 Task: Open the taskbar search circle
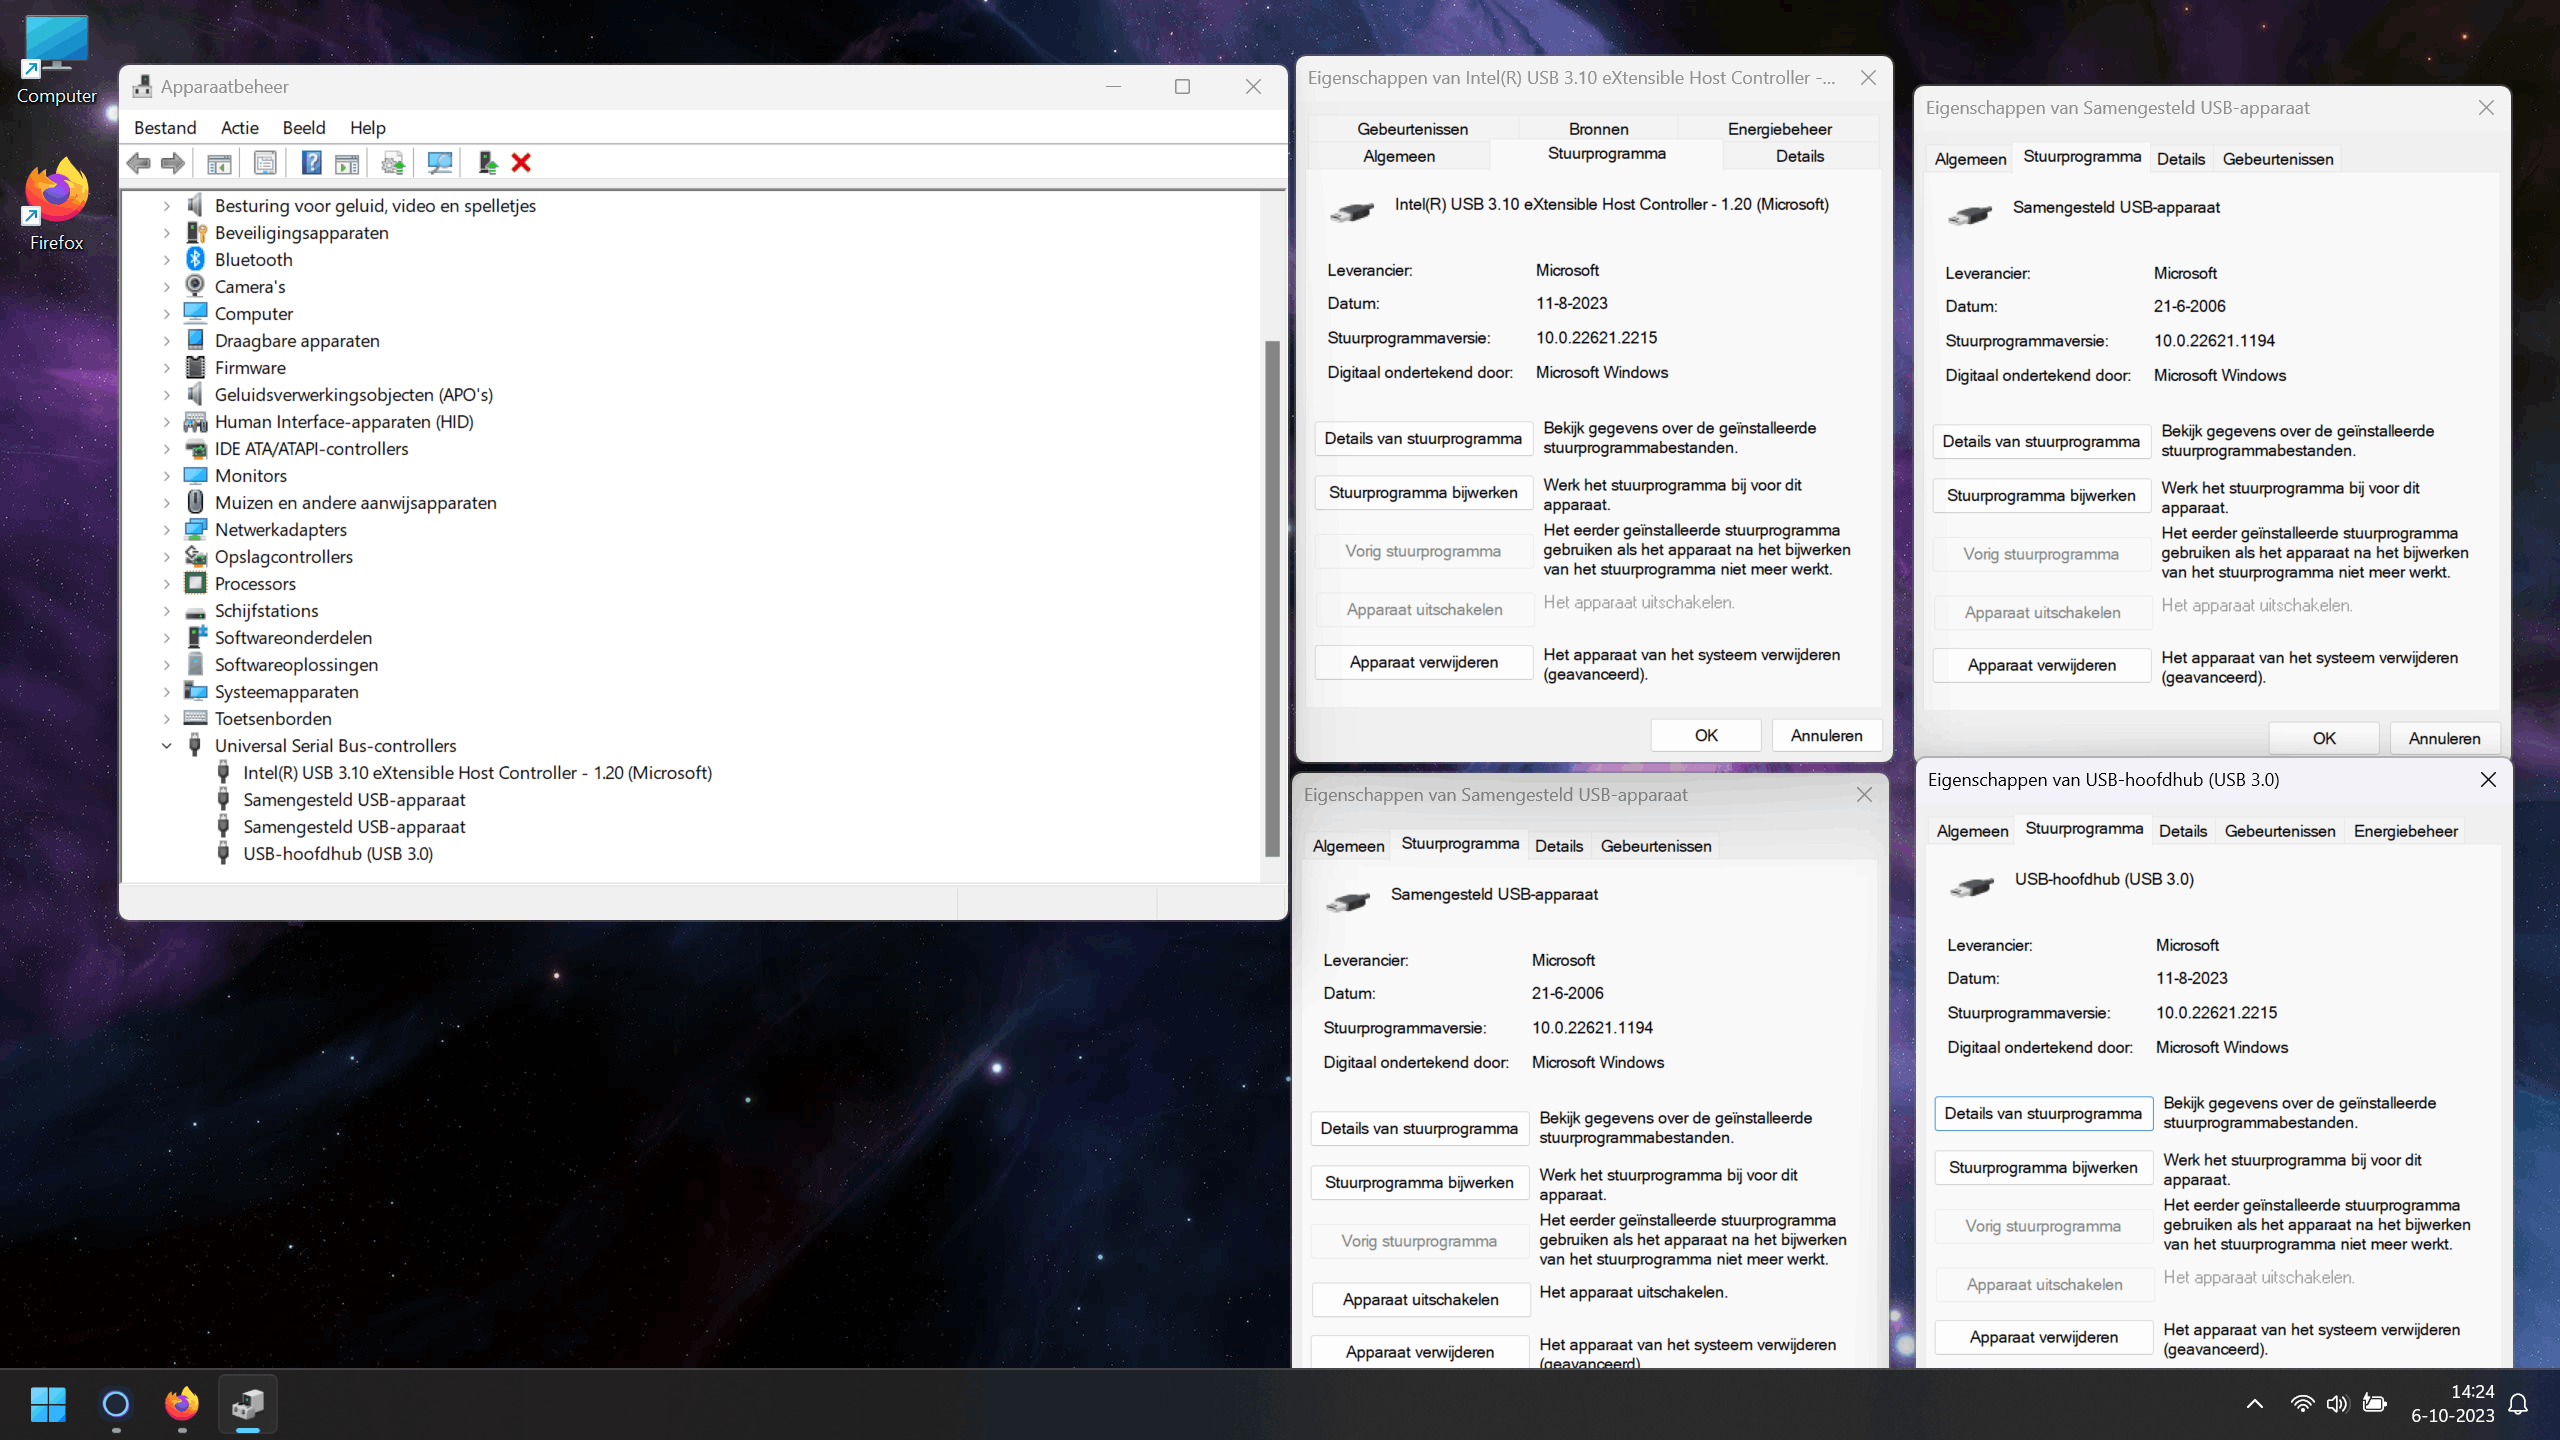(115, 1404)
